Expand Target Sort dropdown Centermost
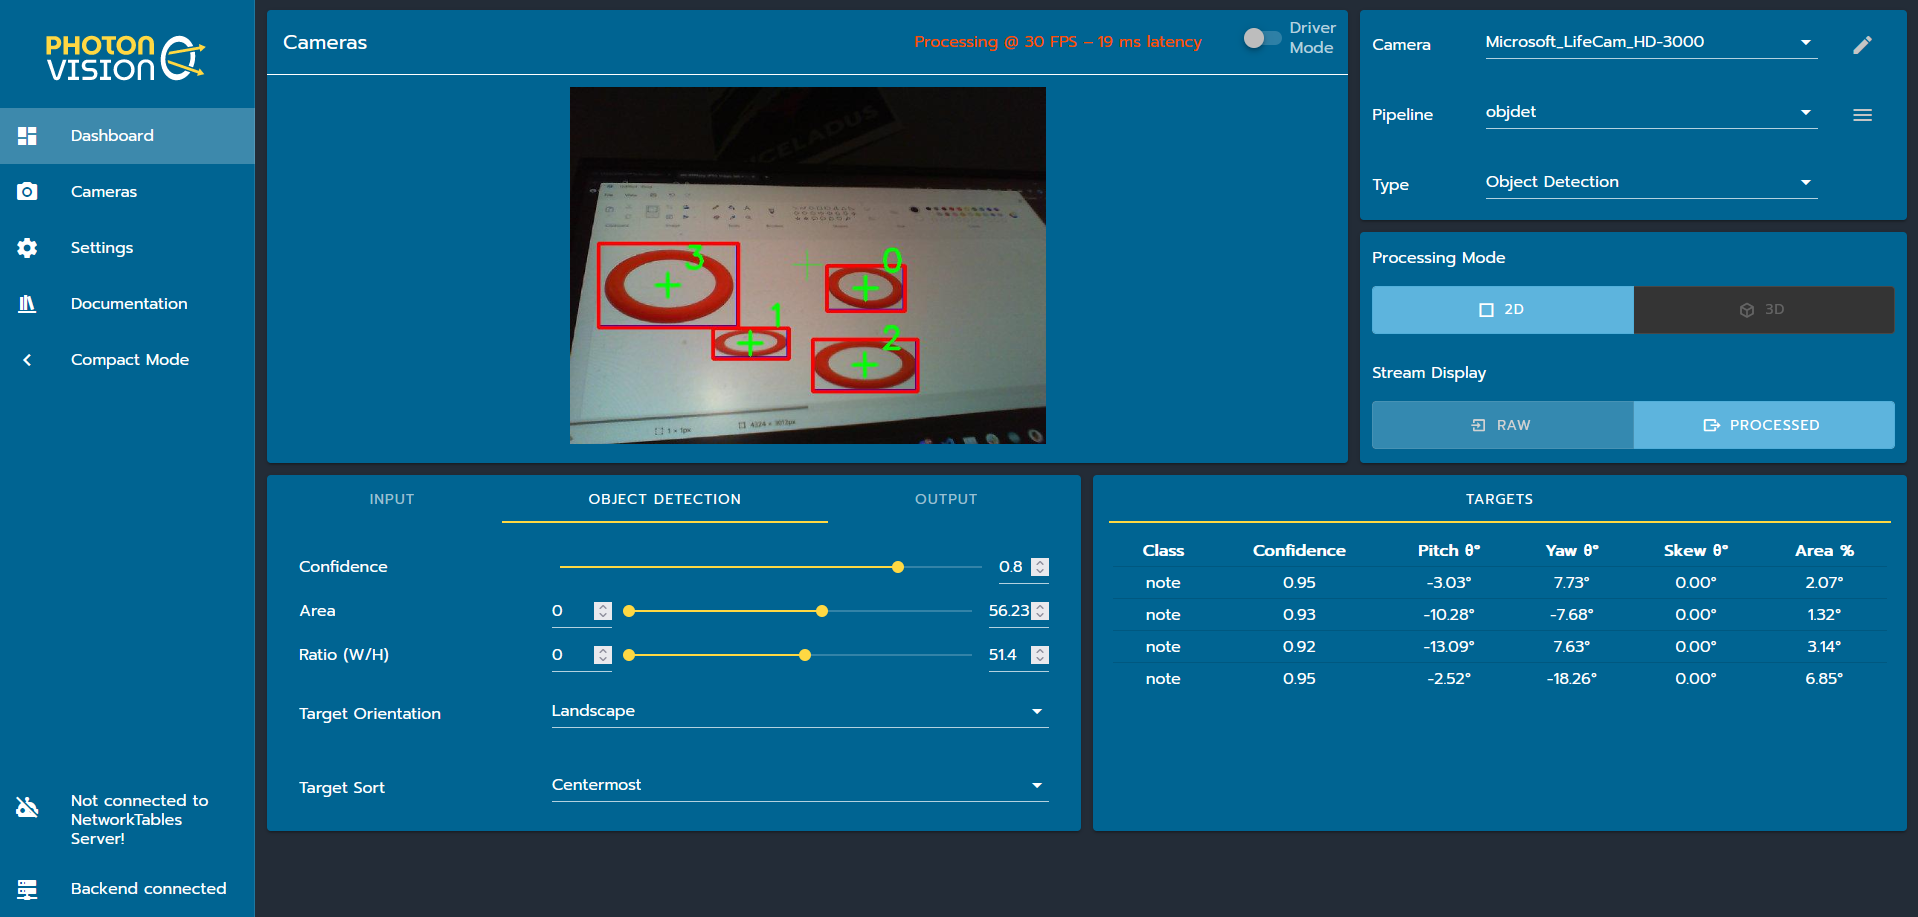1918x917 pixels. (800, 785)
